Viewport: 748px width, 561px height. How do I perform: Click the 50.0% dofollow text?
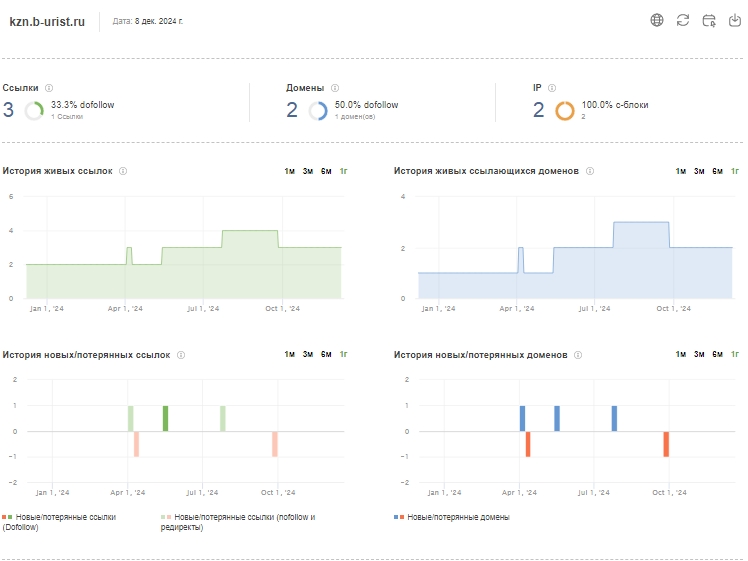coord(366,105)
